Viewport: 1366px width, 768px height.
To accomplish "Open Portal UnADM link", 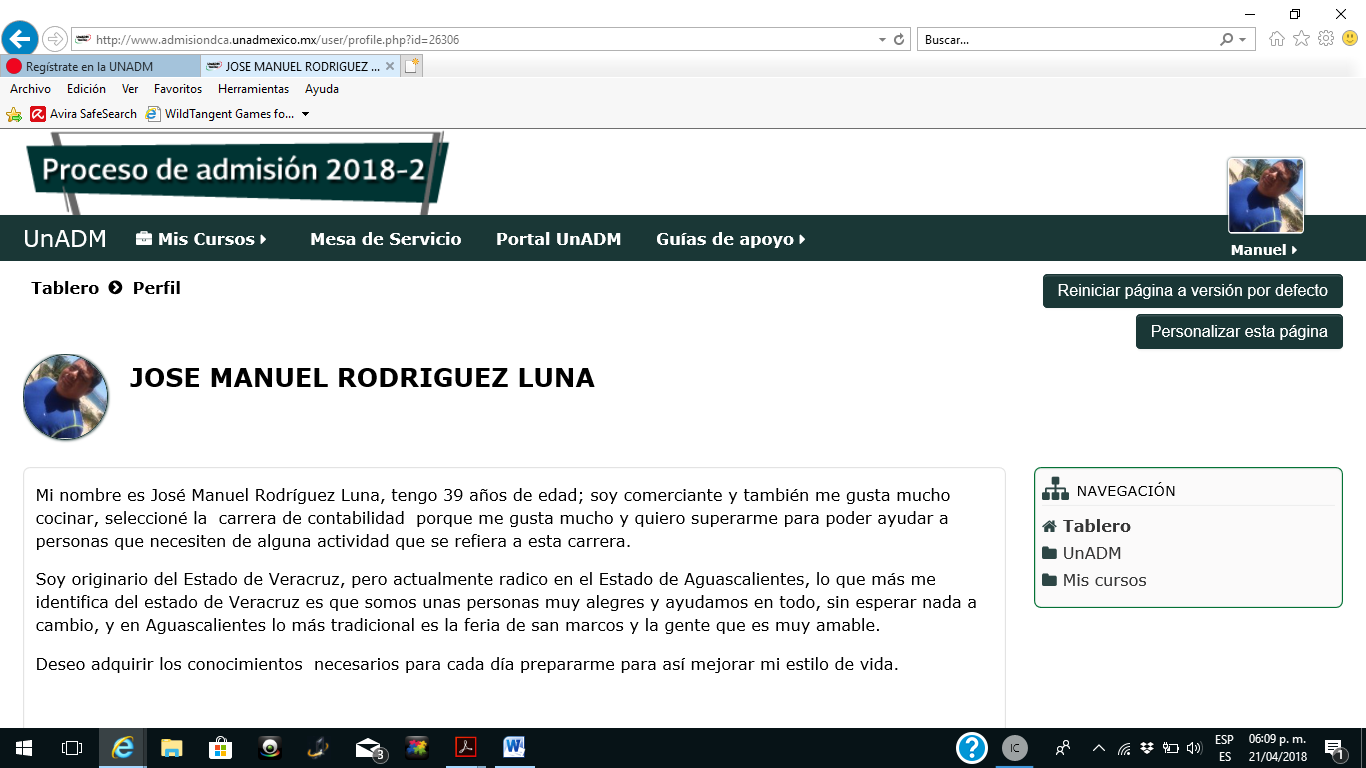I will click(x=558, y=239).
